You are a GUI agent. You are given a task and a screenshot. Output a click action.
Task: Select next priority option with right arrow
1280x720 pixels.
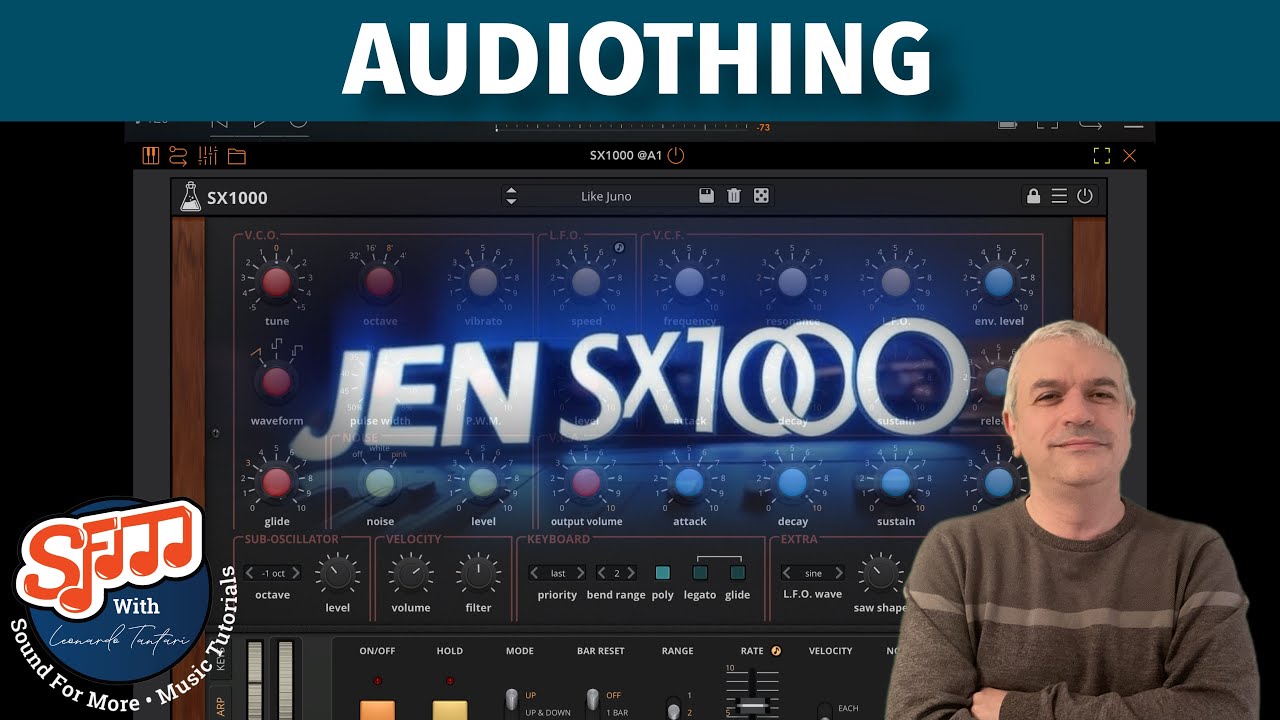coord(581,573)
